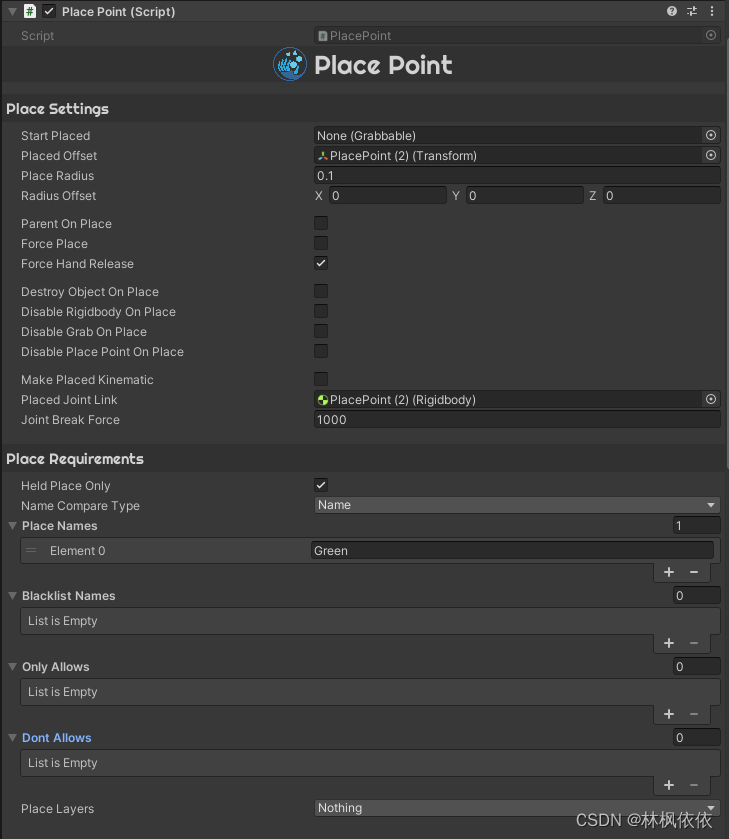Disable the Place Point script component checkbox
This screenshot has width=729, height=839.
click(49, 11)
